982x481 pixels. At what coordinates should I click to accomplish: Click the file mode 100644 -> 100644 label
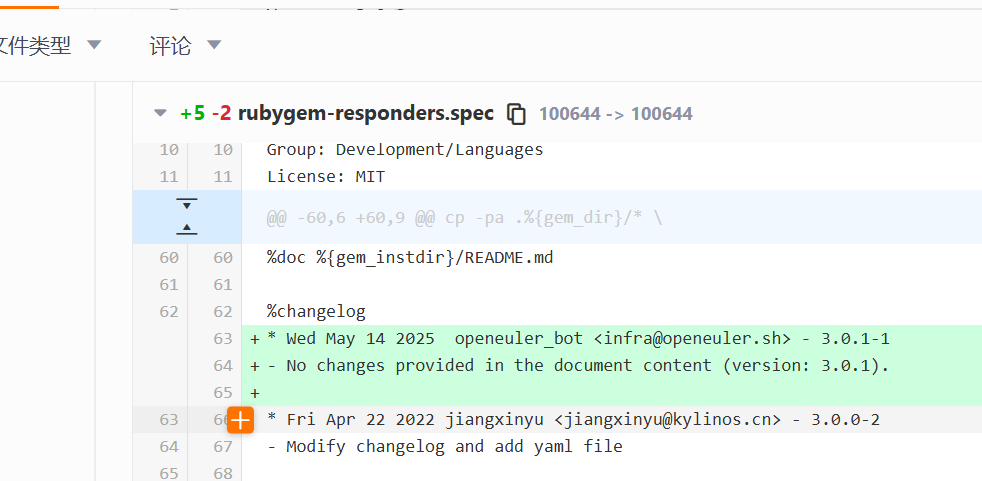(615, 114)
